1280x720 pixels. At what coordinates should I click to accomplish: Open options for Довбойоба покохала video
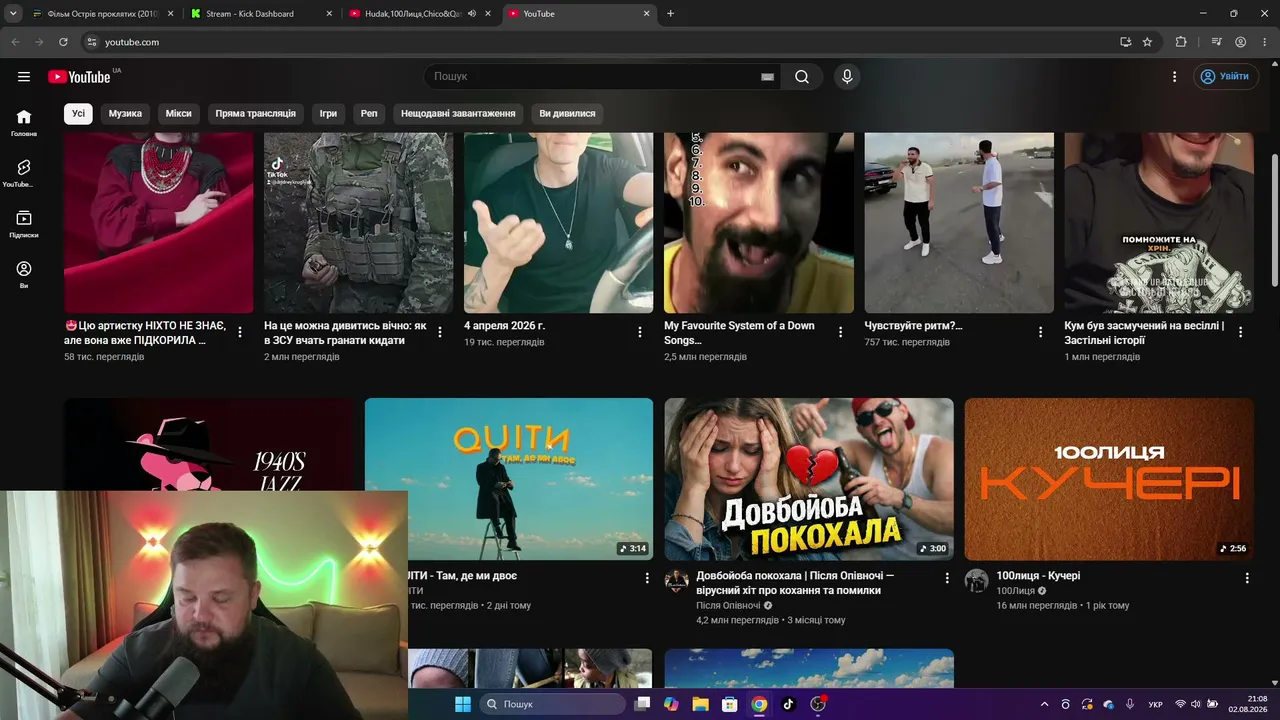(947, 578)
